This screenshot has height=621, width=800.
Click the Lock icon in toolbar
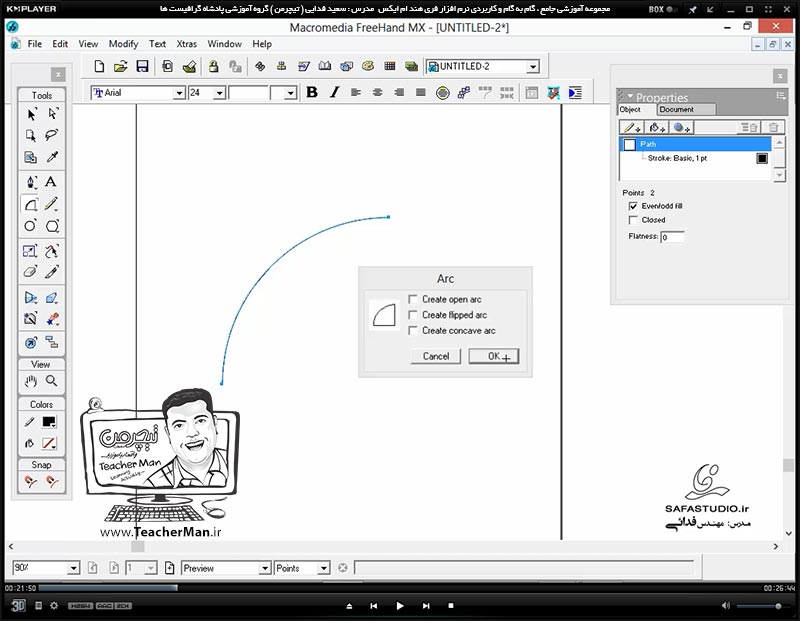[x=213, y=66]
